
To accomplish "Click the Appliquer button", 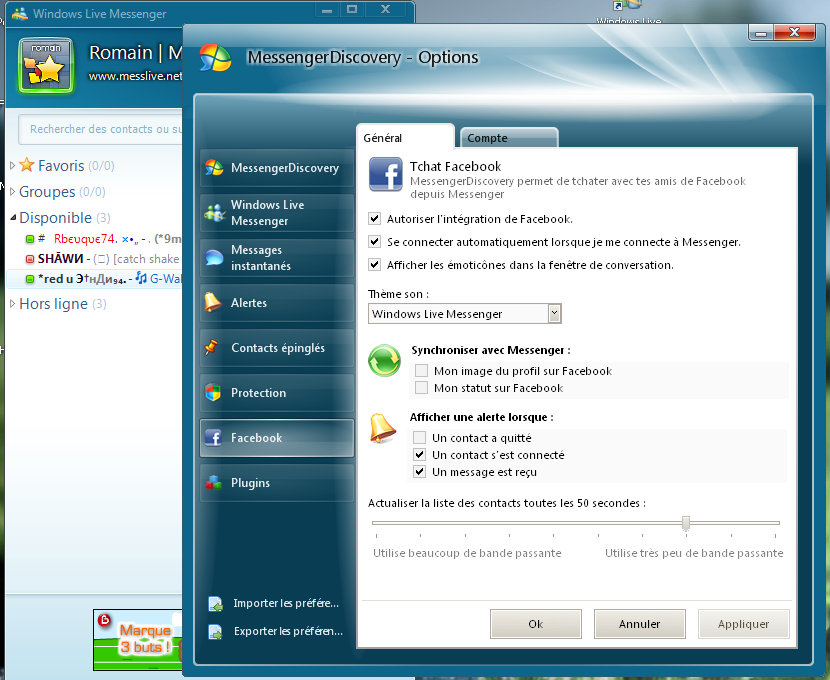I will click(x=743, y=624).
